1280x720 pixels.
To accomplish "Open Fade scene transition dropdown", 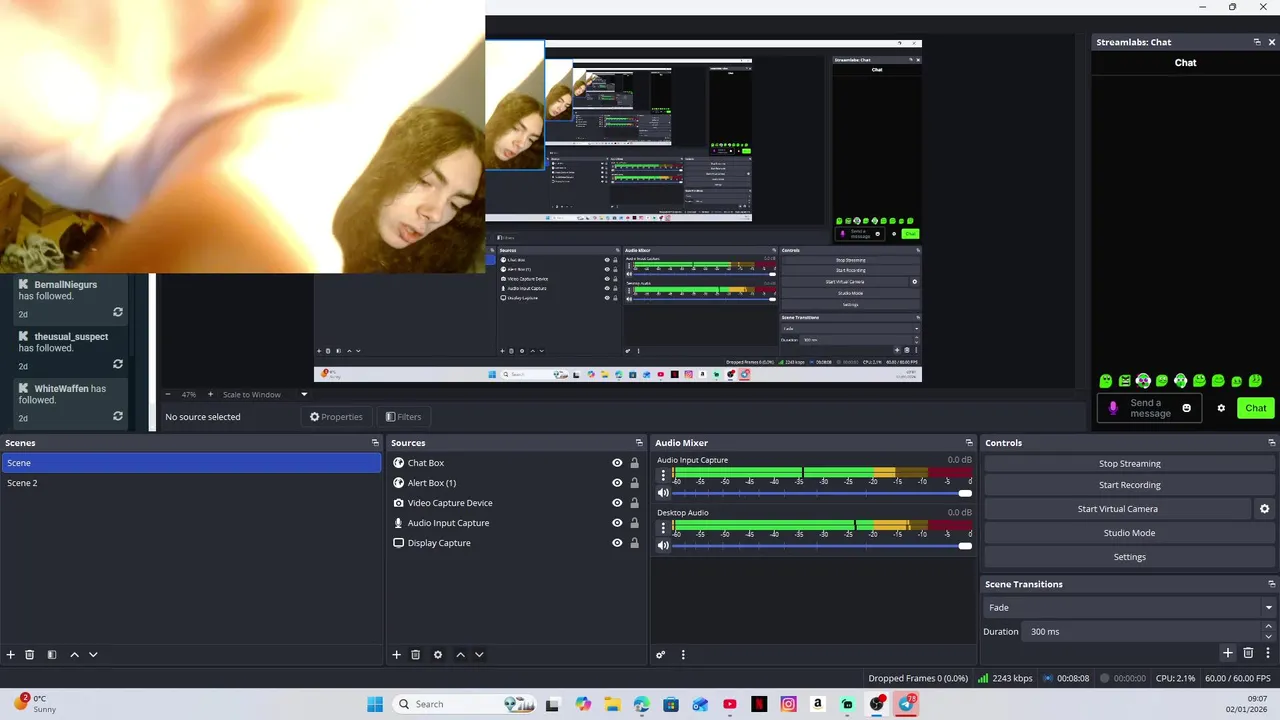I will (x=1129, y=608).
